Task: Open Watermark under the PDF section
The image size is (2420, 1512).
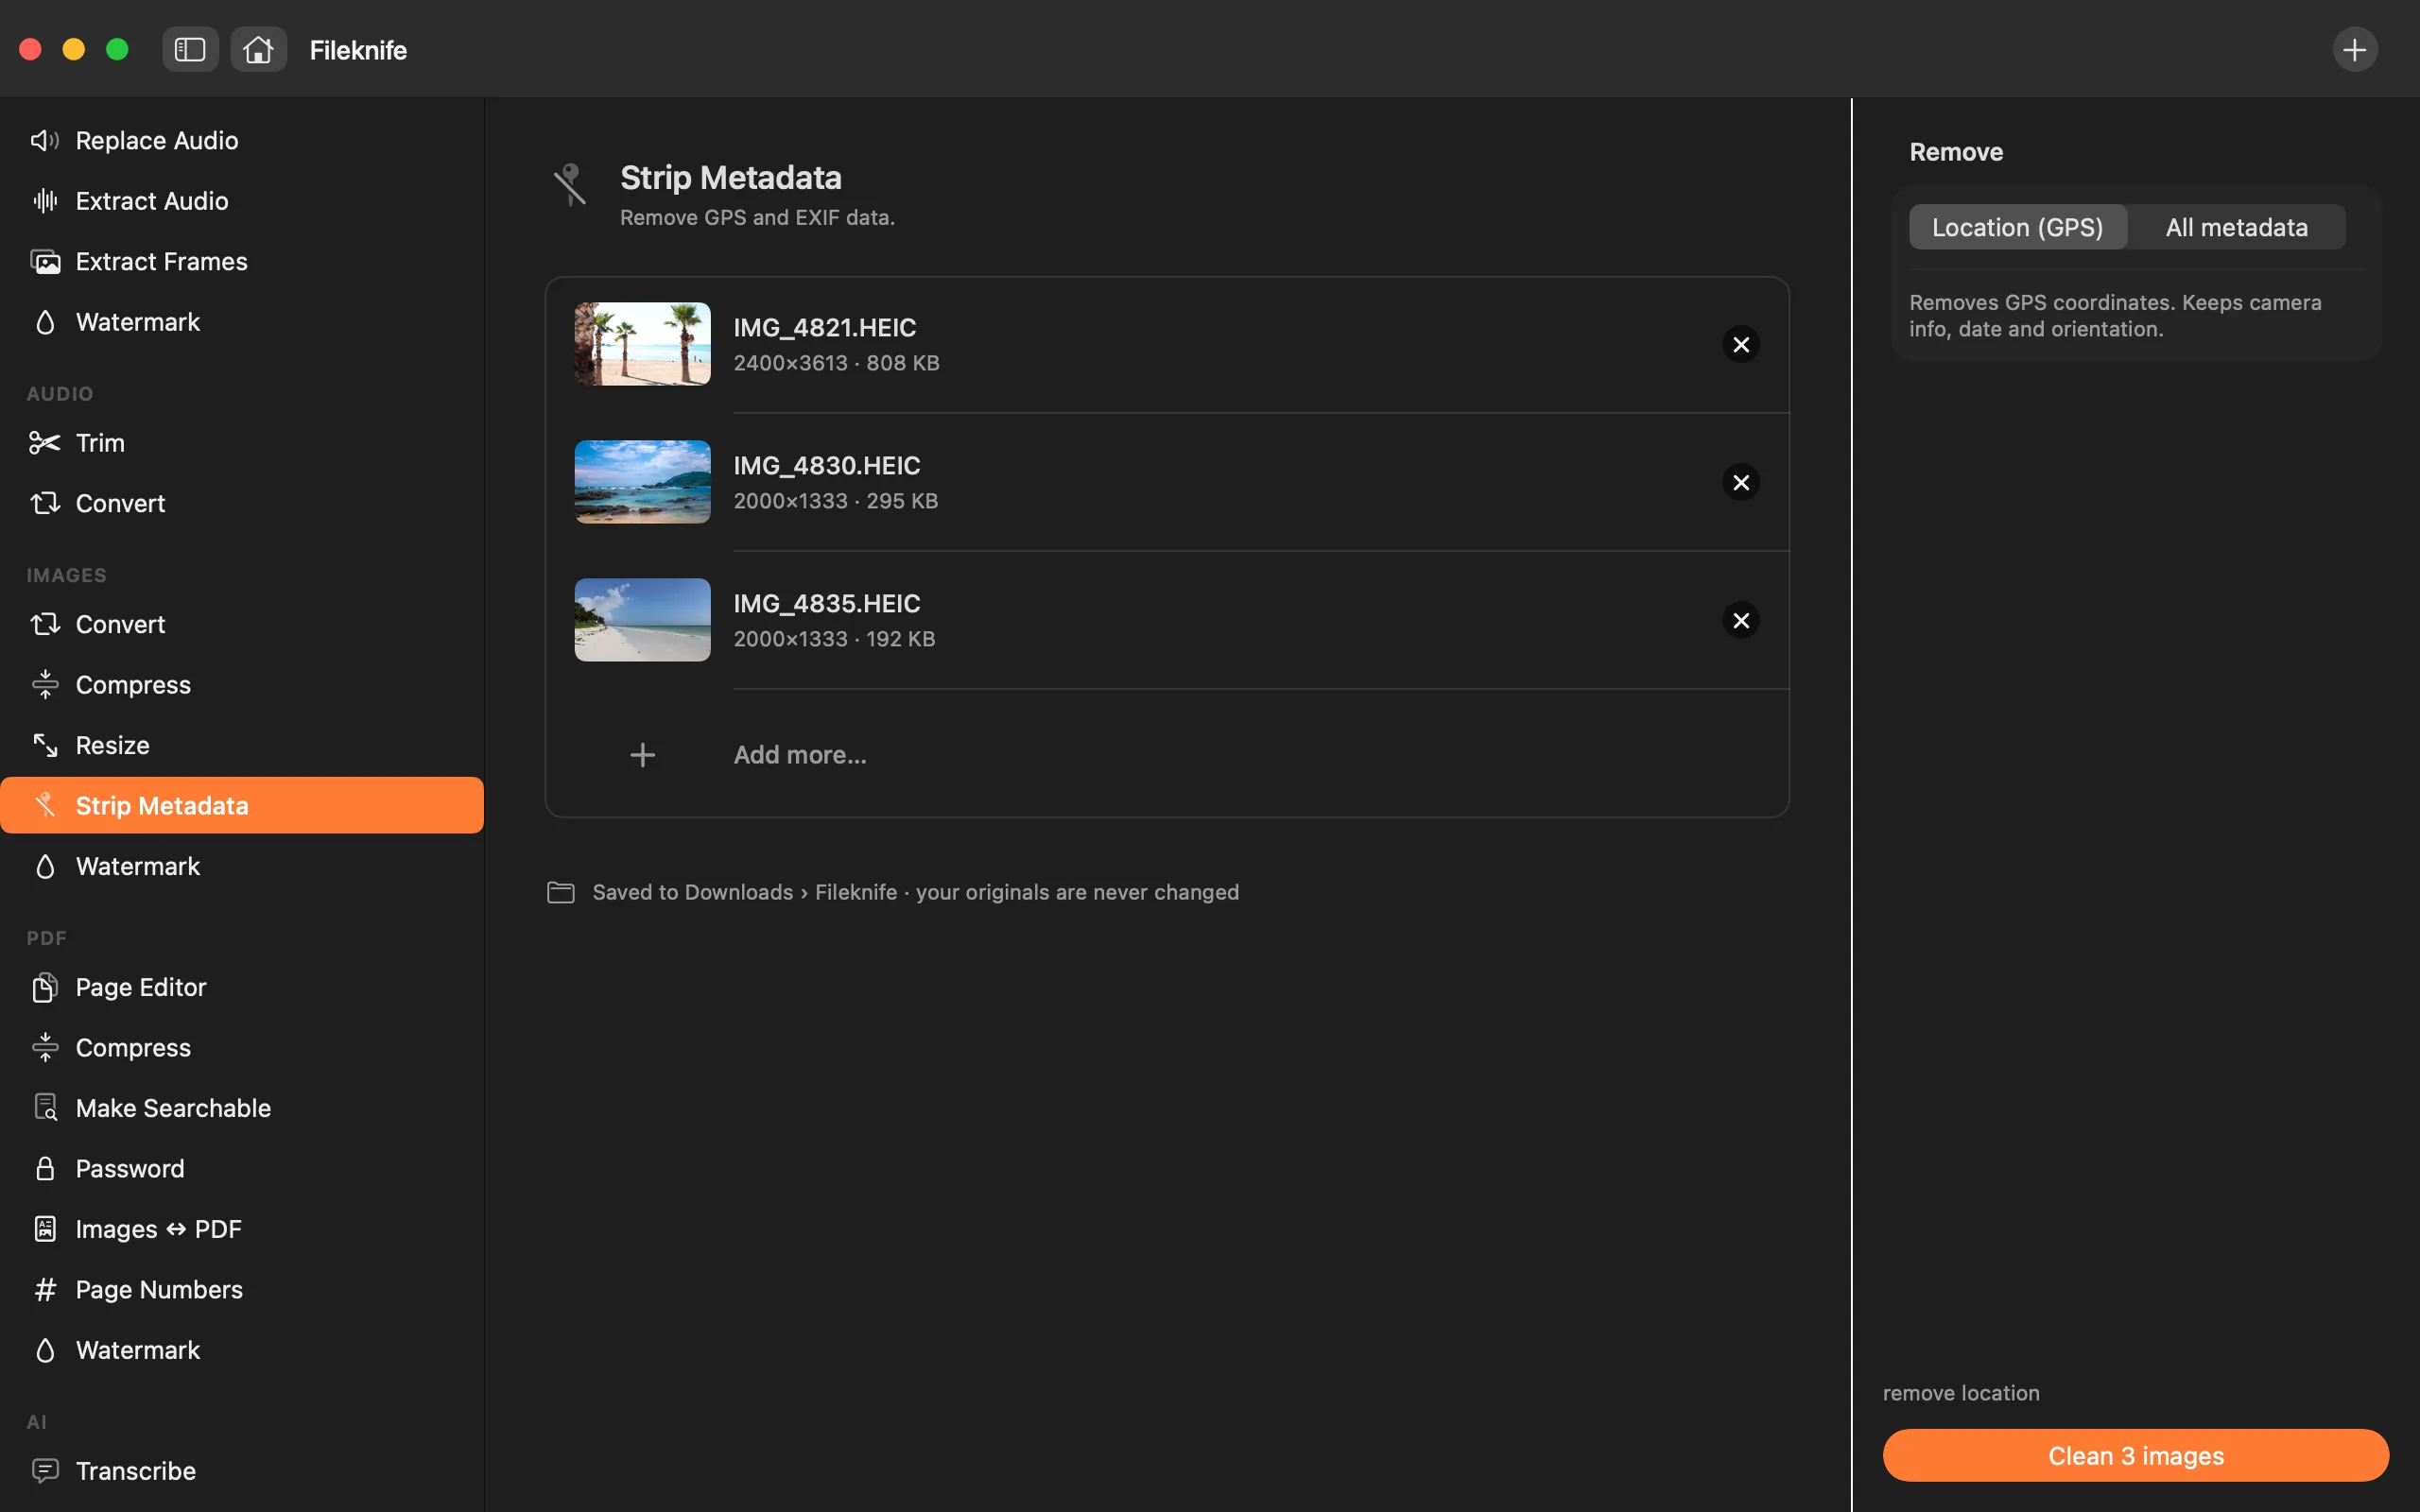Action: [242, 1350]
